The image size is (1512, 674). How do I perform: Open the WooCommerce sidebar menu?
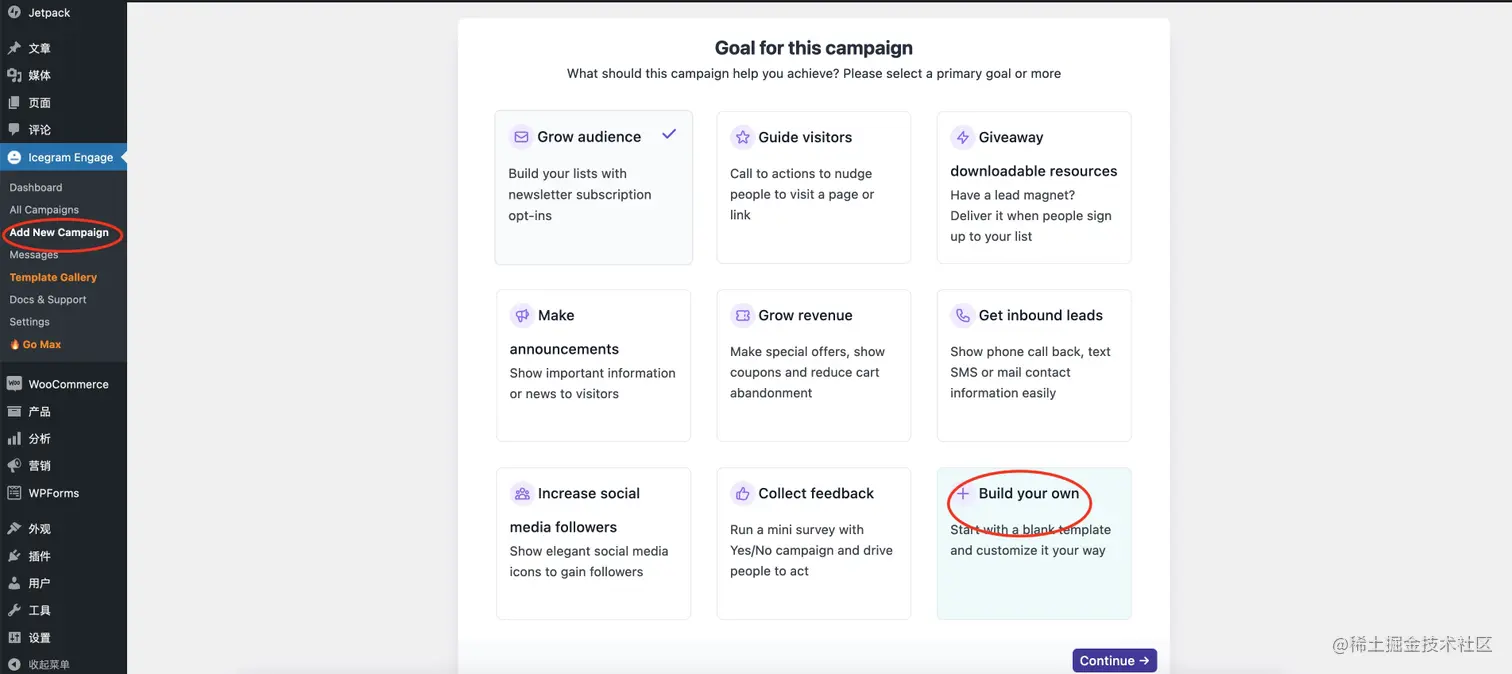[x=68, y=384]
